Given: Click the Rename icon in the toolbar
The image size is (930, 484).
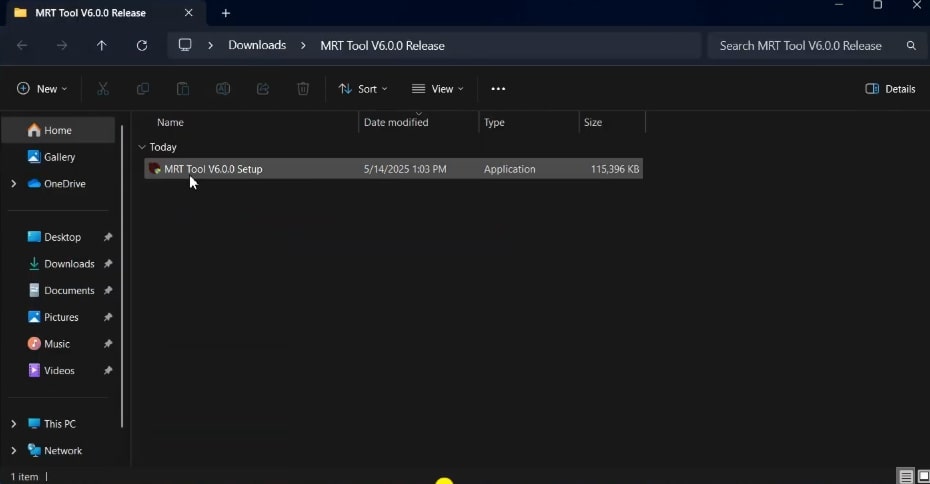Looking at the screenshot, I should coord(223,89).
